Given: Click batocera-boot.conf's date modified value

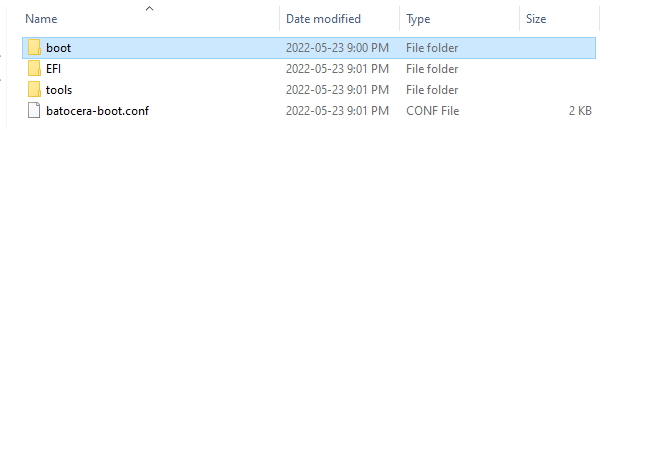Looking at the screenshot, I should [x=337, y=111].
